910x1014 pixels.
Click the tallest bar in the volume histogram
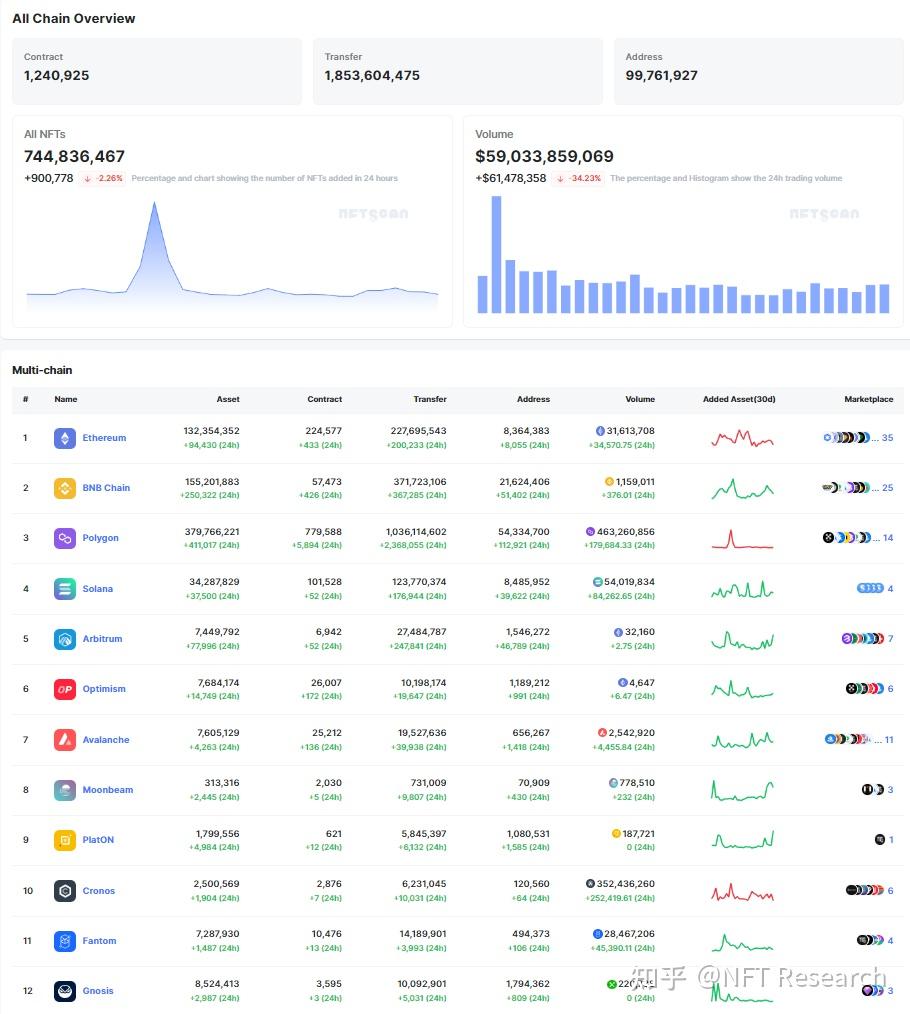pos(497,250)
